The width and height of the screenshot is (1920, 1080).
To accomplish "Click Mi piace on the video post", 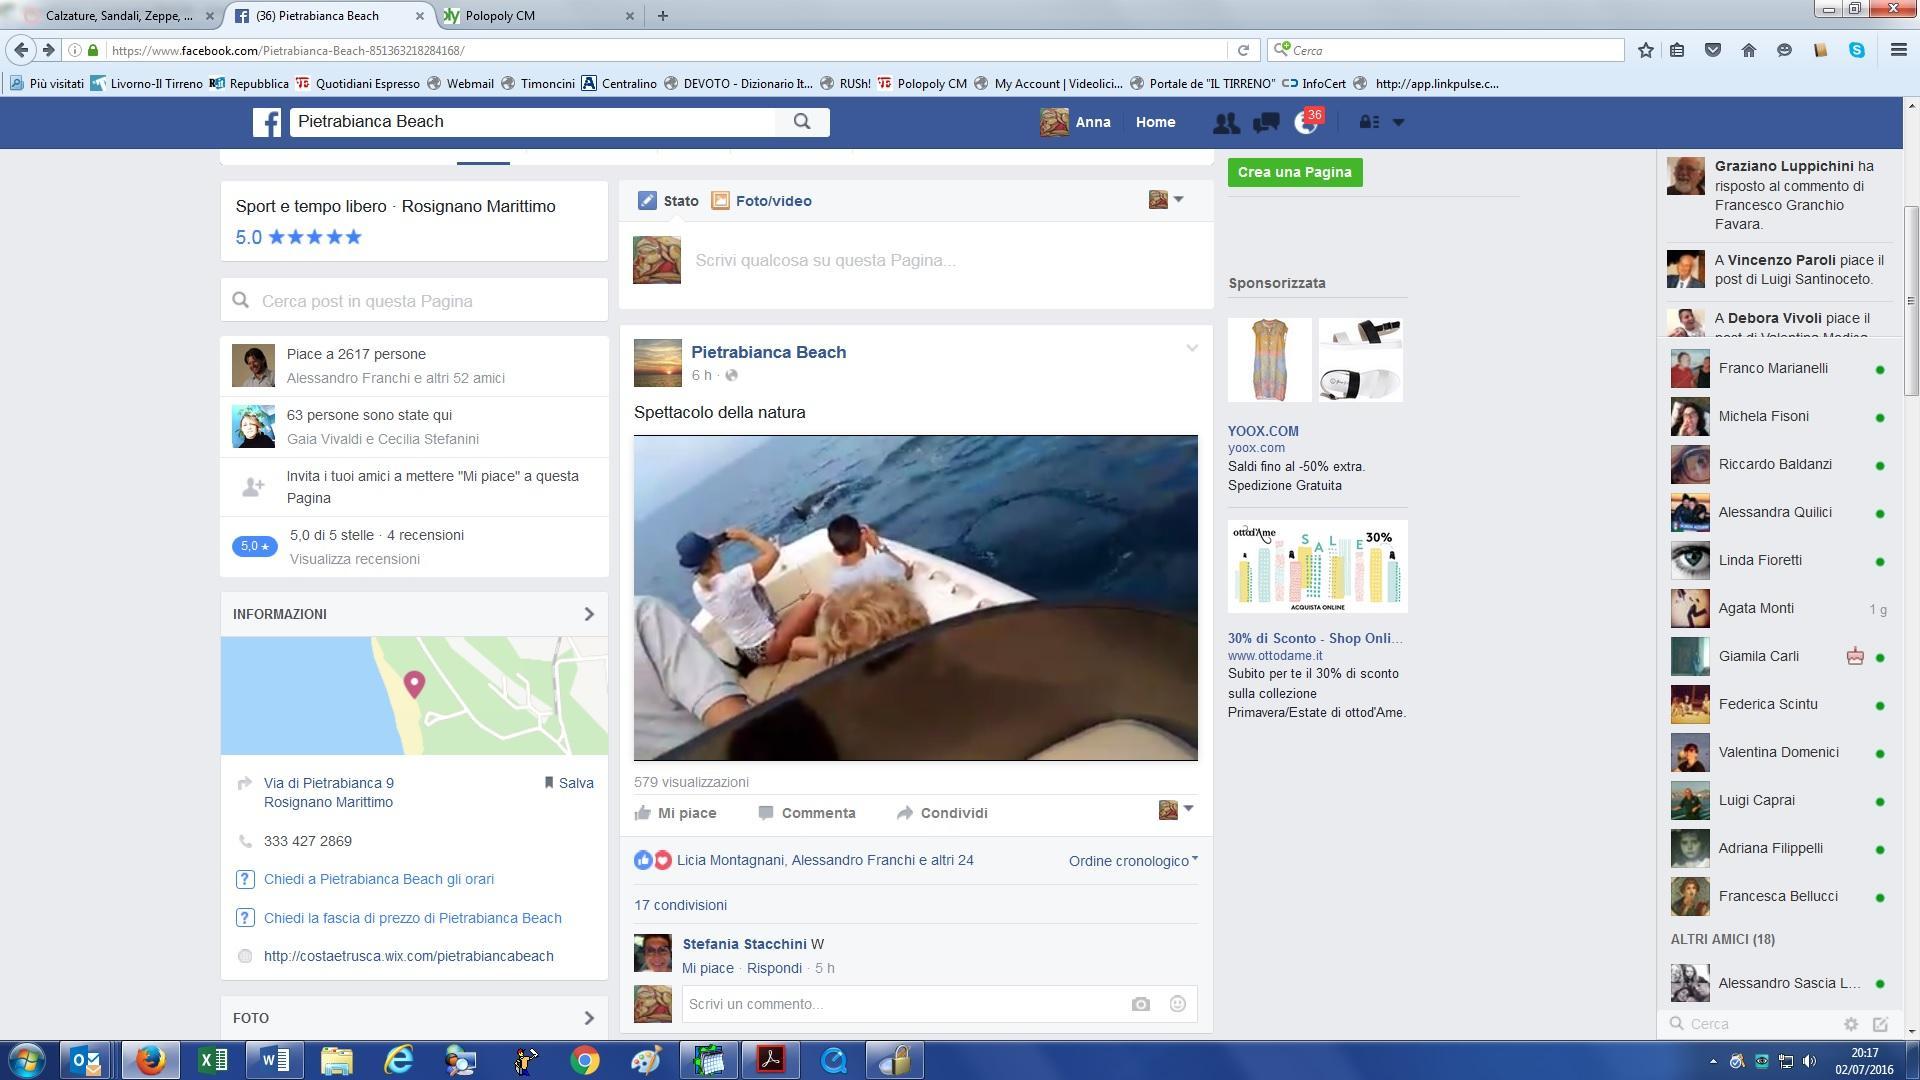I will click(676, 813).
